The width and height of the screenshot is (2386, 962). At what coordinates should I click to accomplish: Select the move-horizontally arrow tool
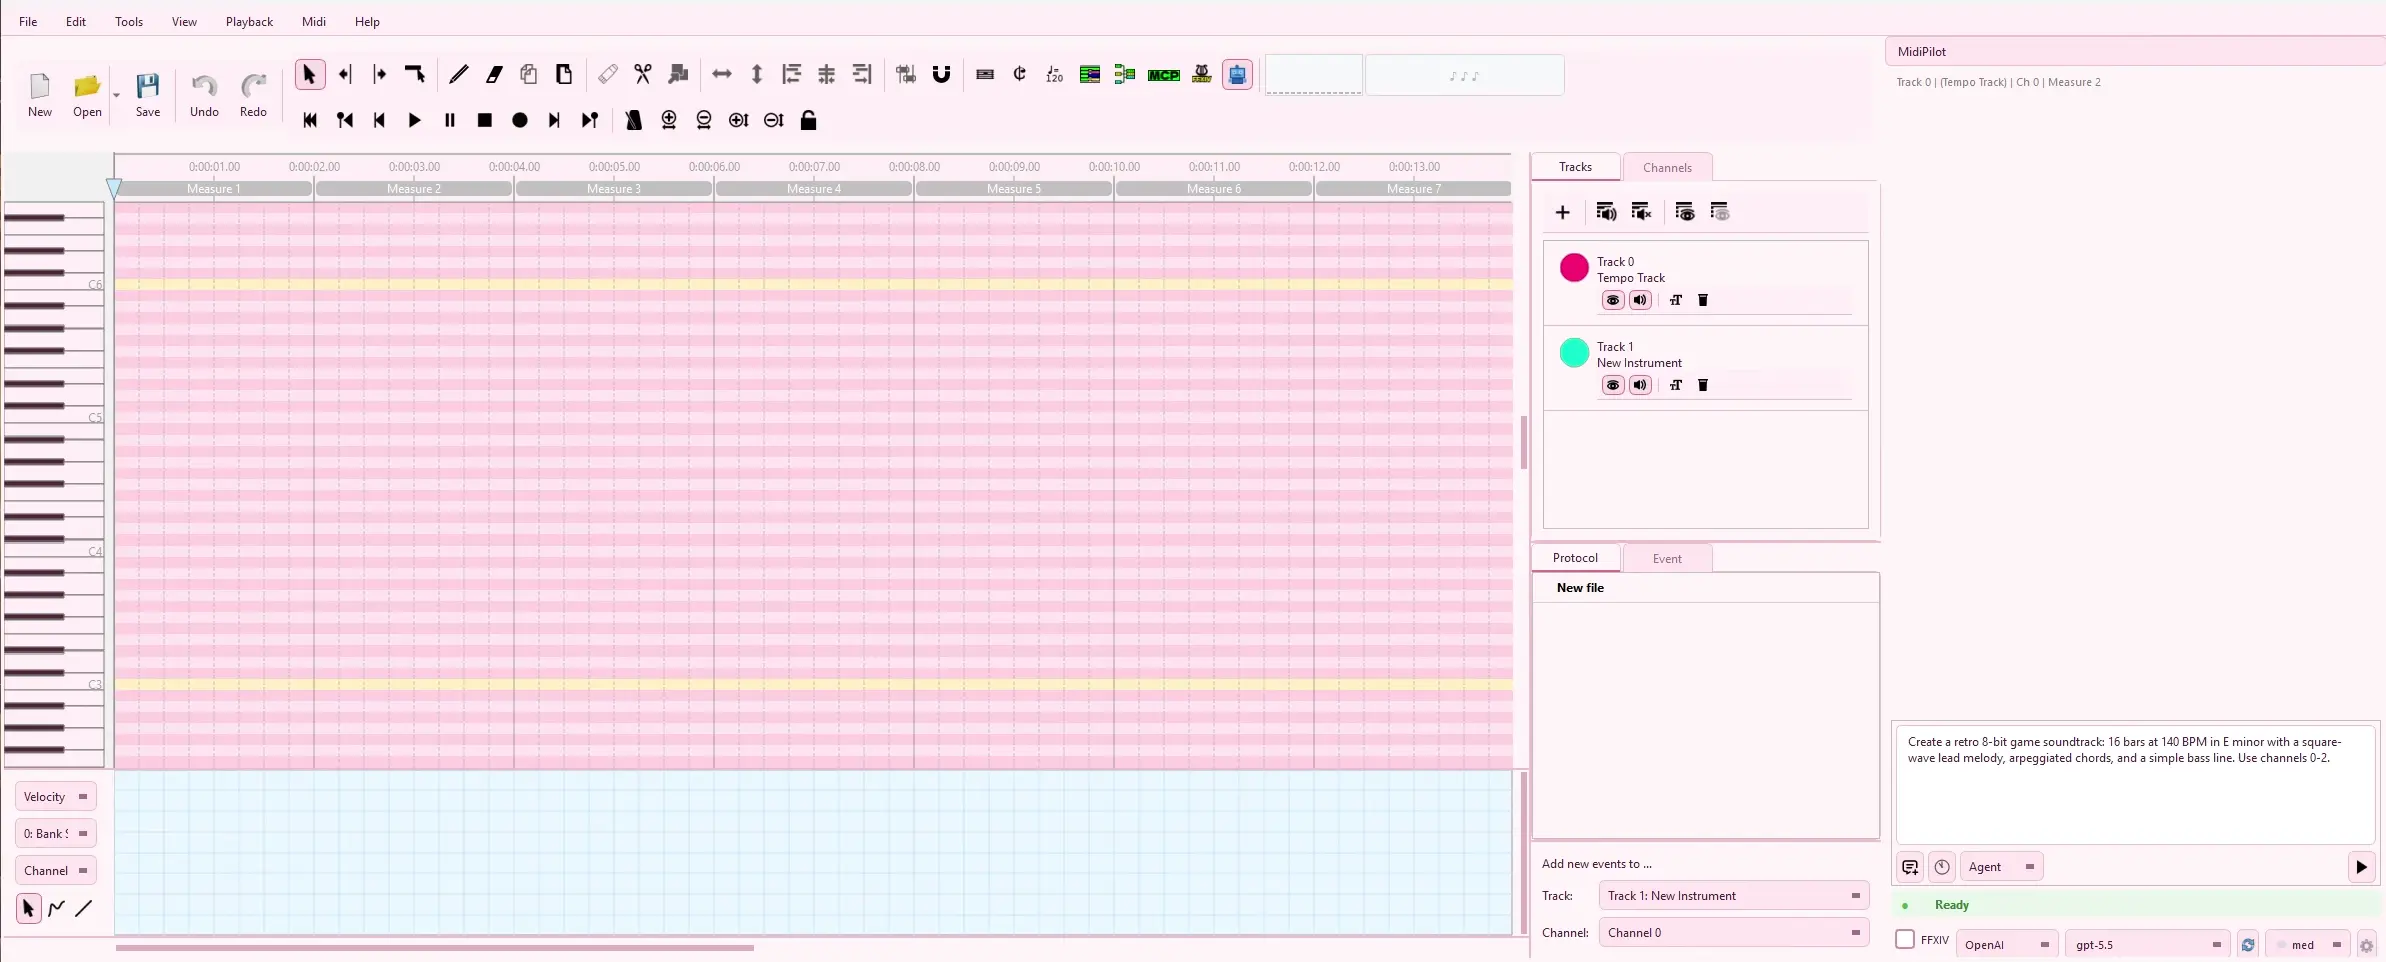[722, 74]
